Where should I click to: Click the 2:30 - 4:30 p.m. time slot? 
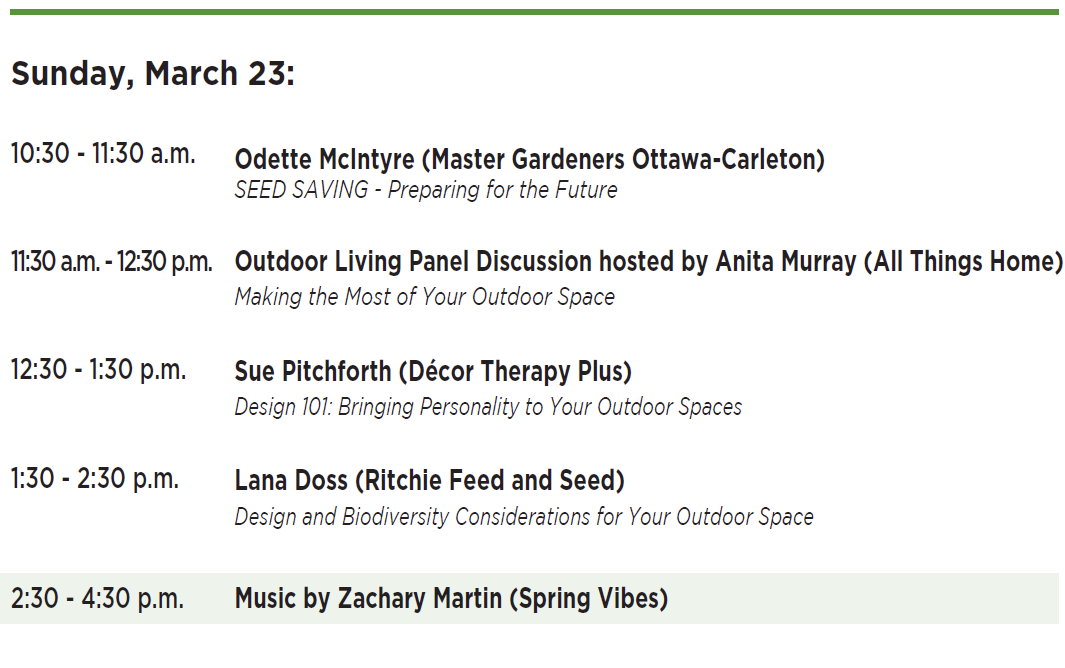click(97, 599)
